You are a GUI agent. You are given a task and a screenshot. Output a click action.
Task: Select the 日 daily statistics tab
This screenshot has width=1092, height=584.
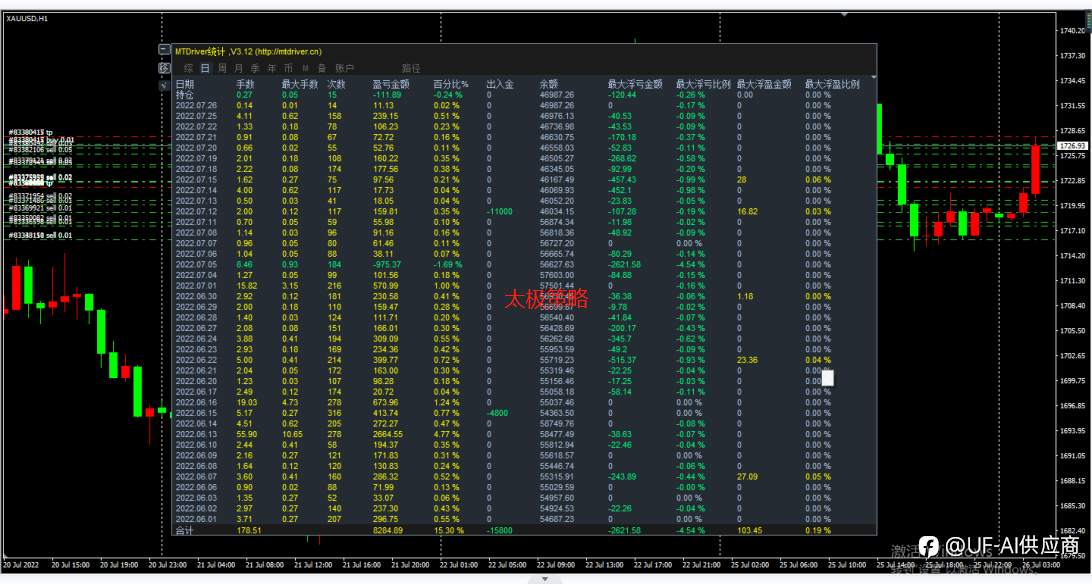[x=205, y=68]
